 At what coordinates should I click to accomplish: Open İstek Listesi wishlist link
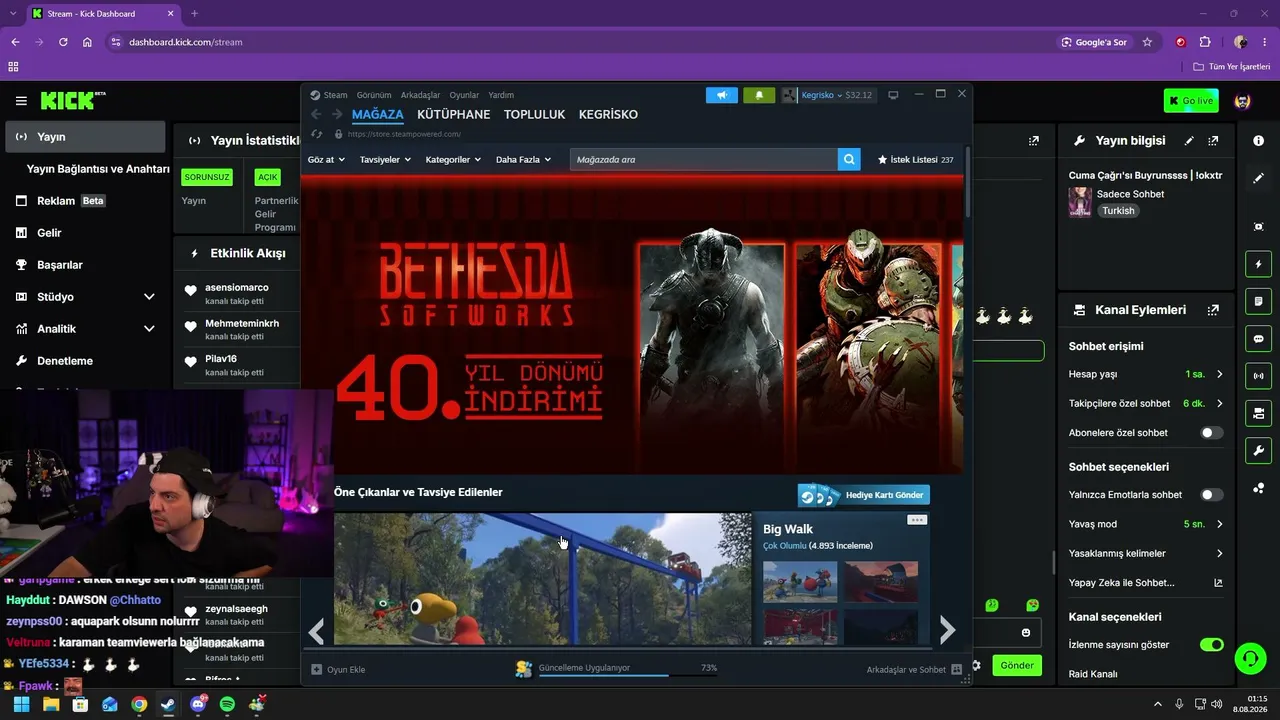(x=915, y=160)
